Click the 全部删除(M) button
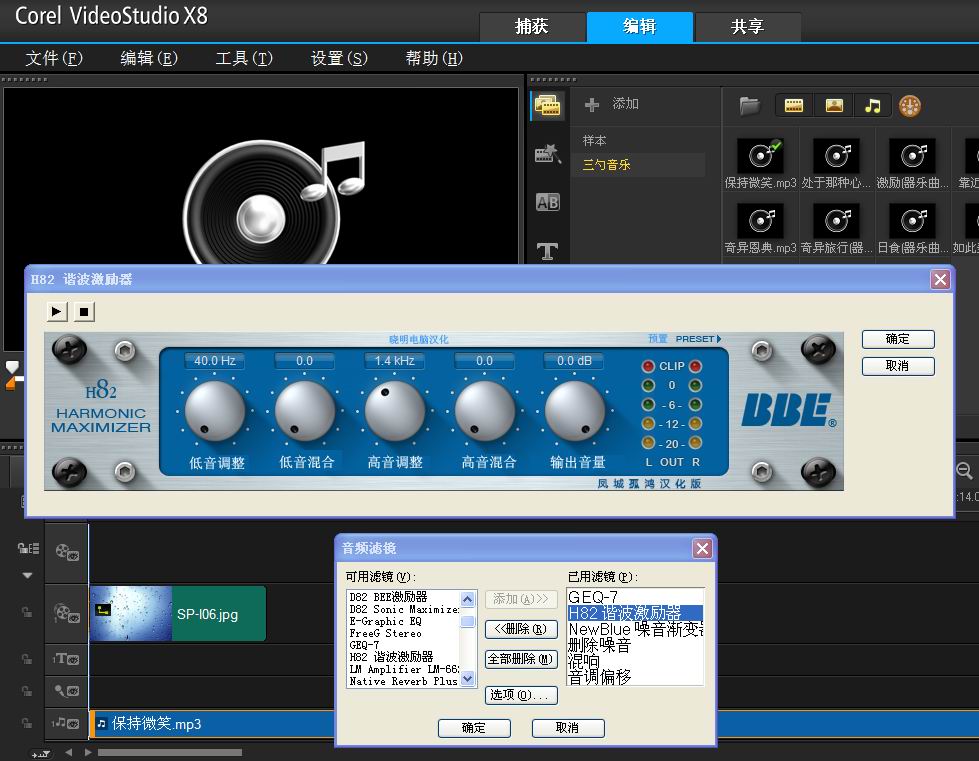The width and height of the screenshot is (979, 761). [521, 659]
